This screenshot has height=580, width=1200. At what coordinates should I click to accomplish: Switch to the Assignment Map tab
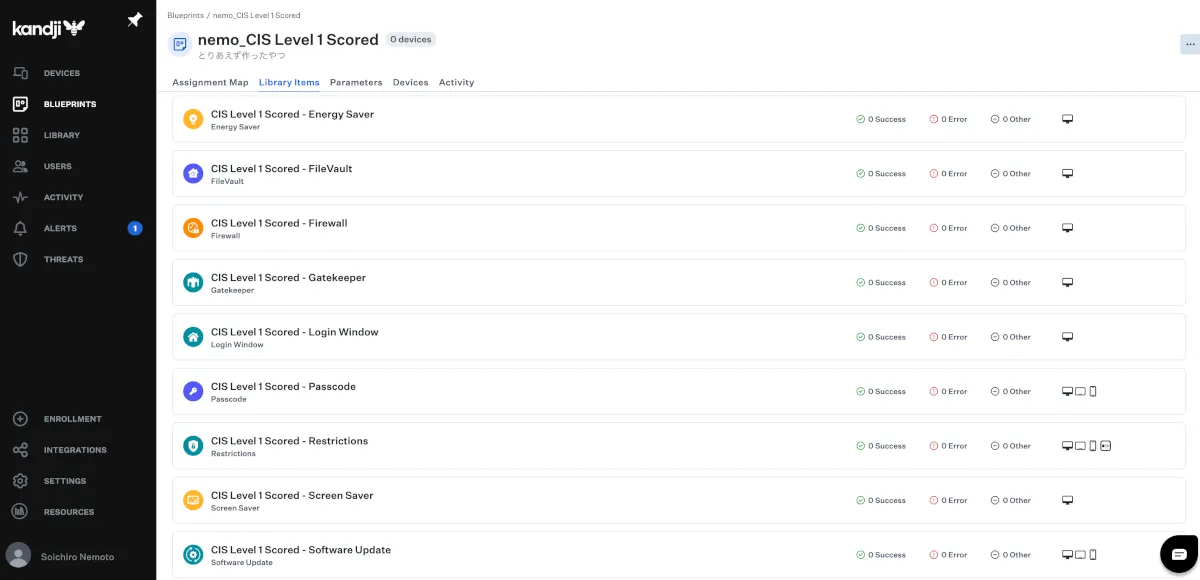210,82
